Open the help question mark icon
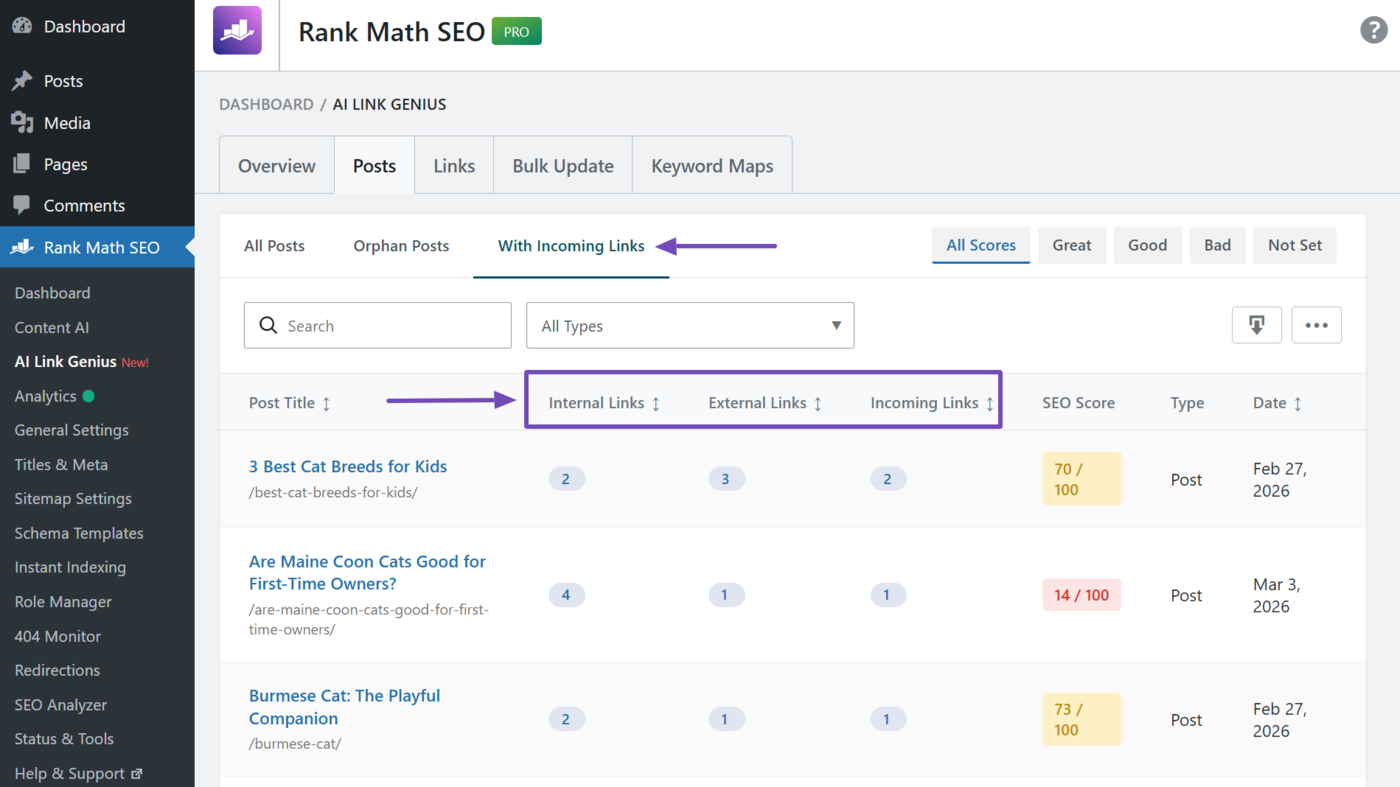The height and width of the screenshot is (787, 1400). click(x=1374, y=30)
